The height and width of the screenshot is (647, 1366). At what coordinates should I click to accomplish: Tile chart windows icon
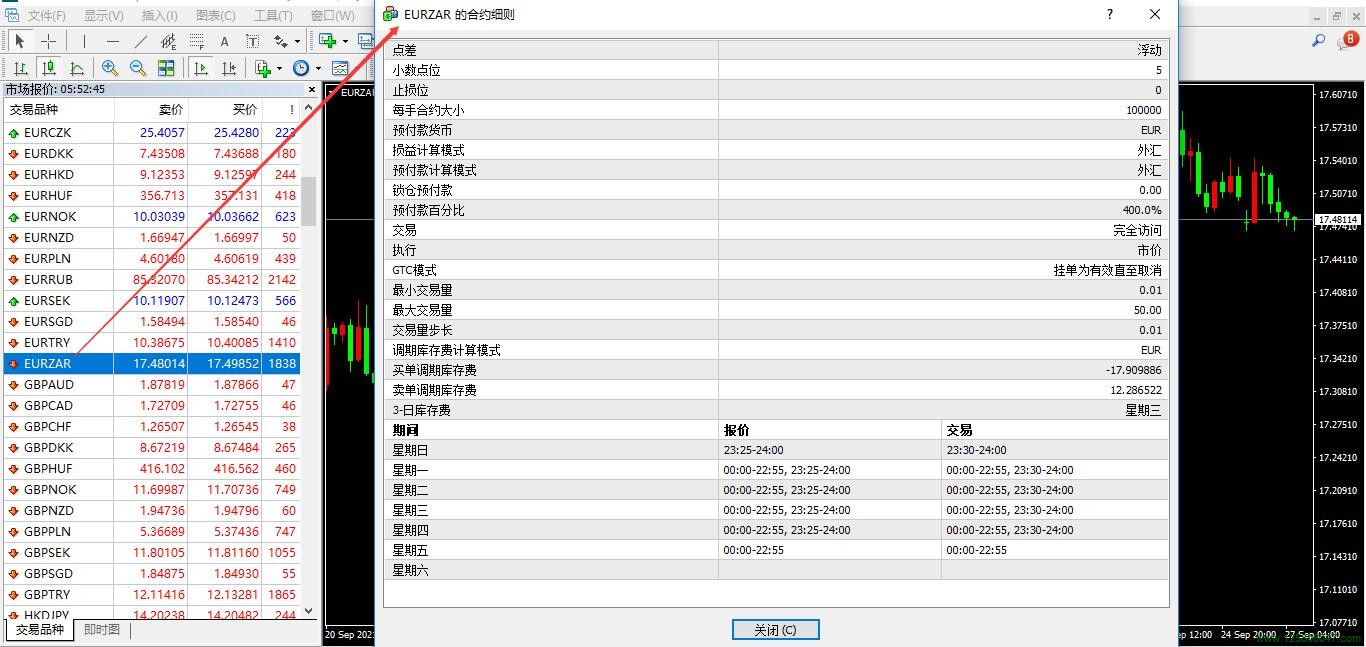pos(166,68)
